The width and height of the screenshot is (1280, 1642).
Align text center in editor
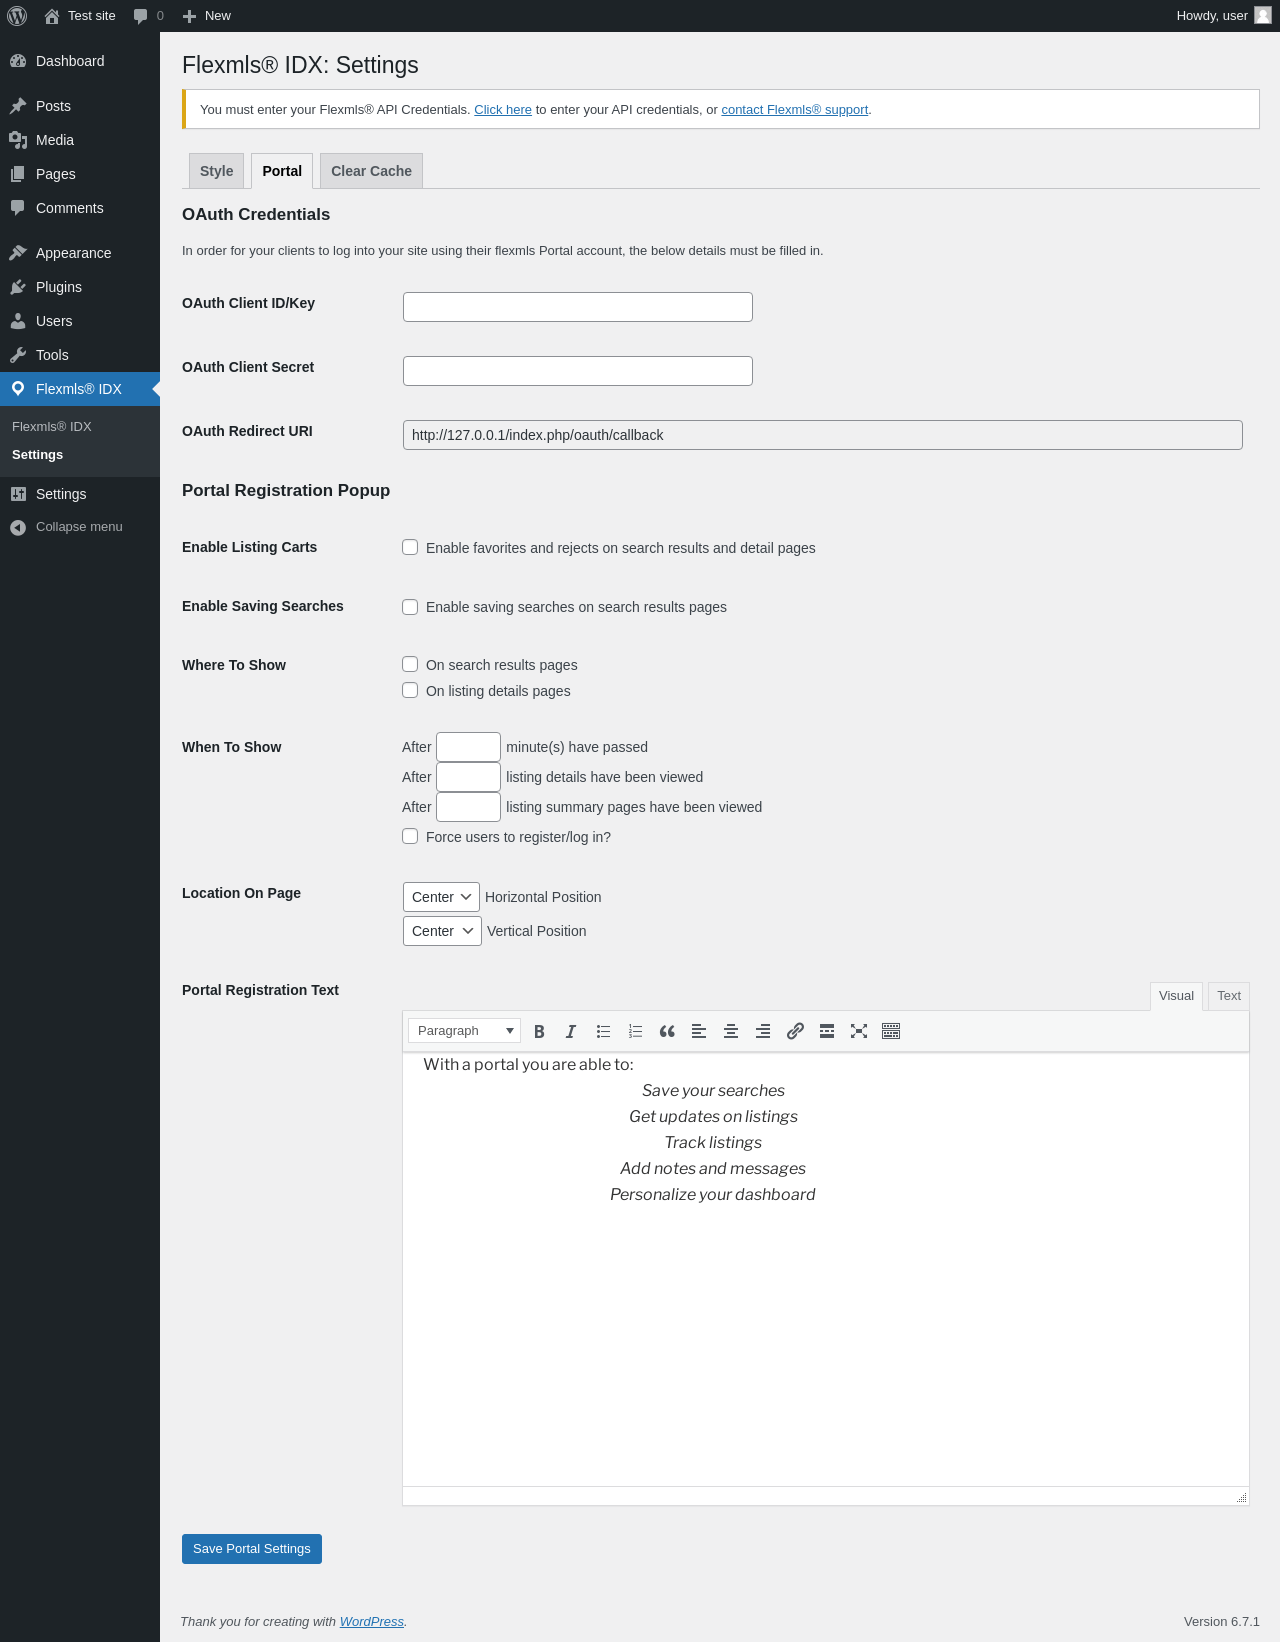[731, 1031]
